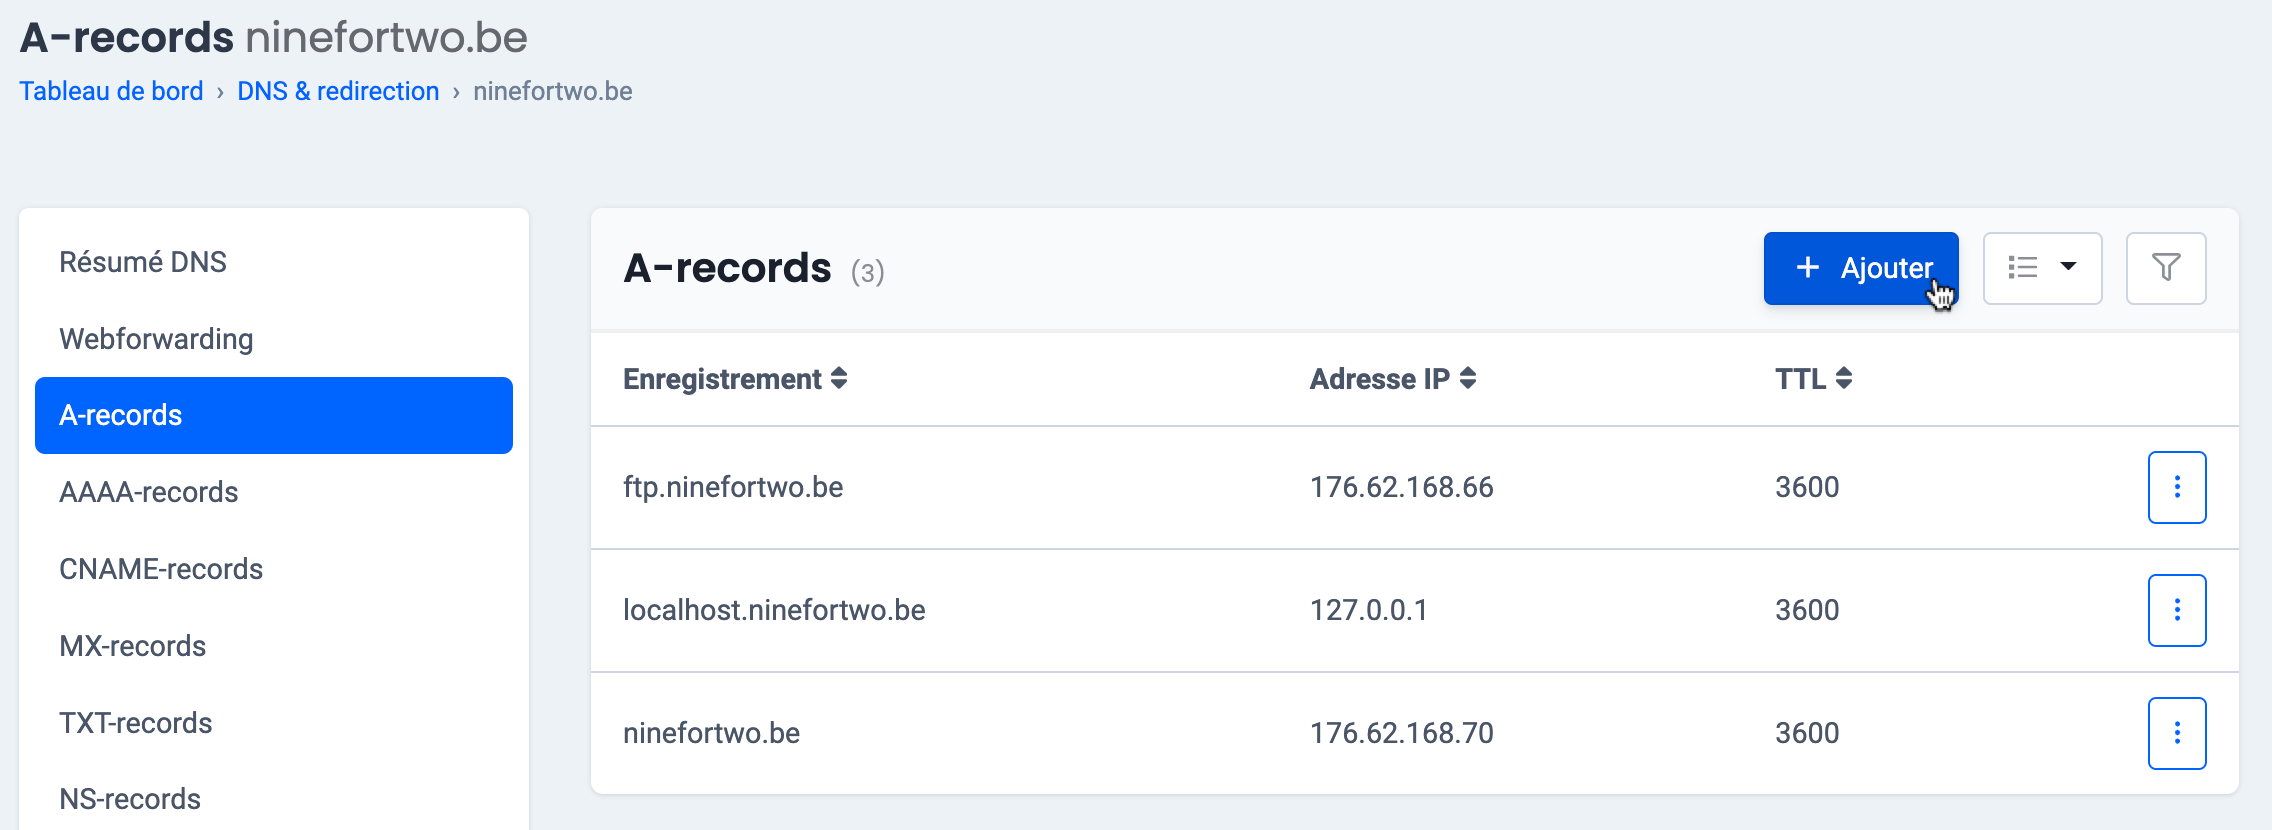The height and width of the screenshot is (830, 2272).
Task: Sort by TTL column
Action: point(1813,379)
